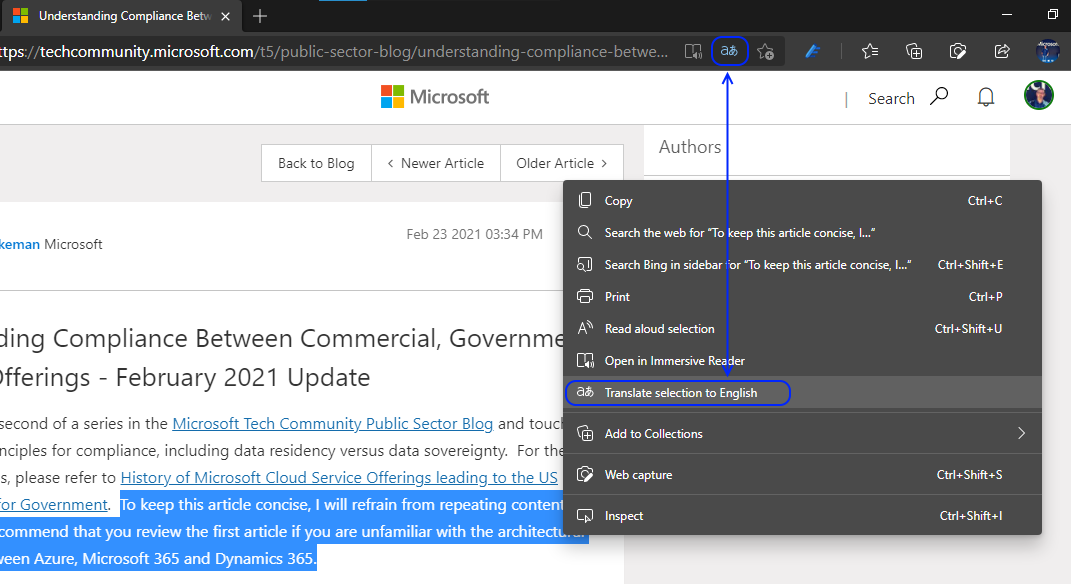Viewport: 1071px width, 584px height.
Task: Click the Search magnifier icon on page
Action: [x=939, y=96]
